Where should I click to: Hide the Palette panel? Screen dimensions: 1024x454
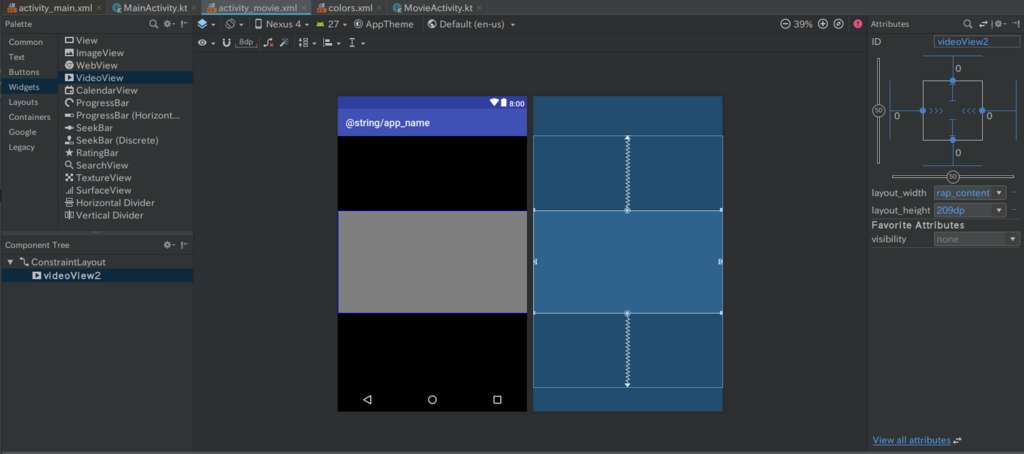(185, 24)
